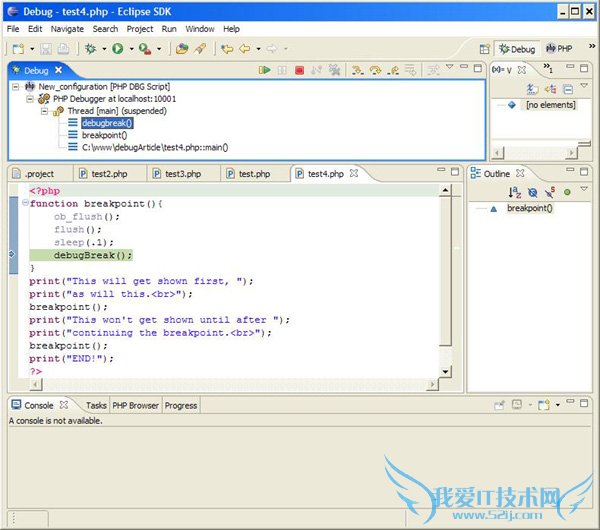Show hidden perspectives chevron
This screenshot has width=600, height=530.
(x=592, y=46)
